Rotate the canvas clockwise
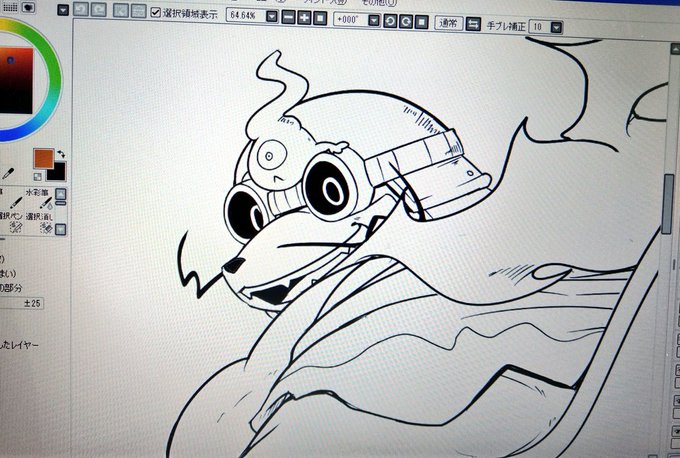Screen dimensions: 680x458 tap(405, 21)
